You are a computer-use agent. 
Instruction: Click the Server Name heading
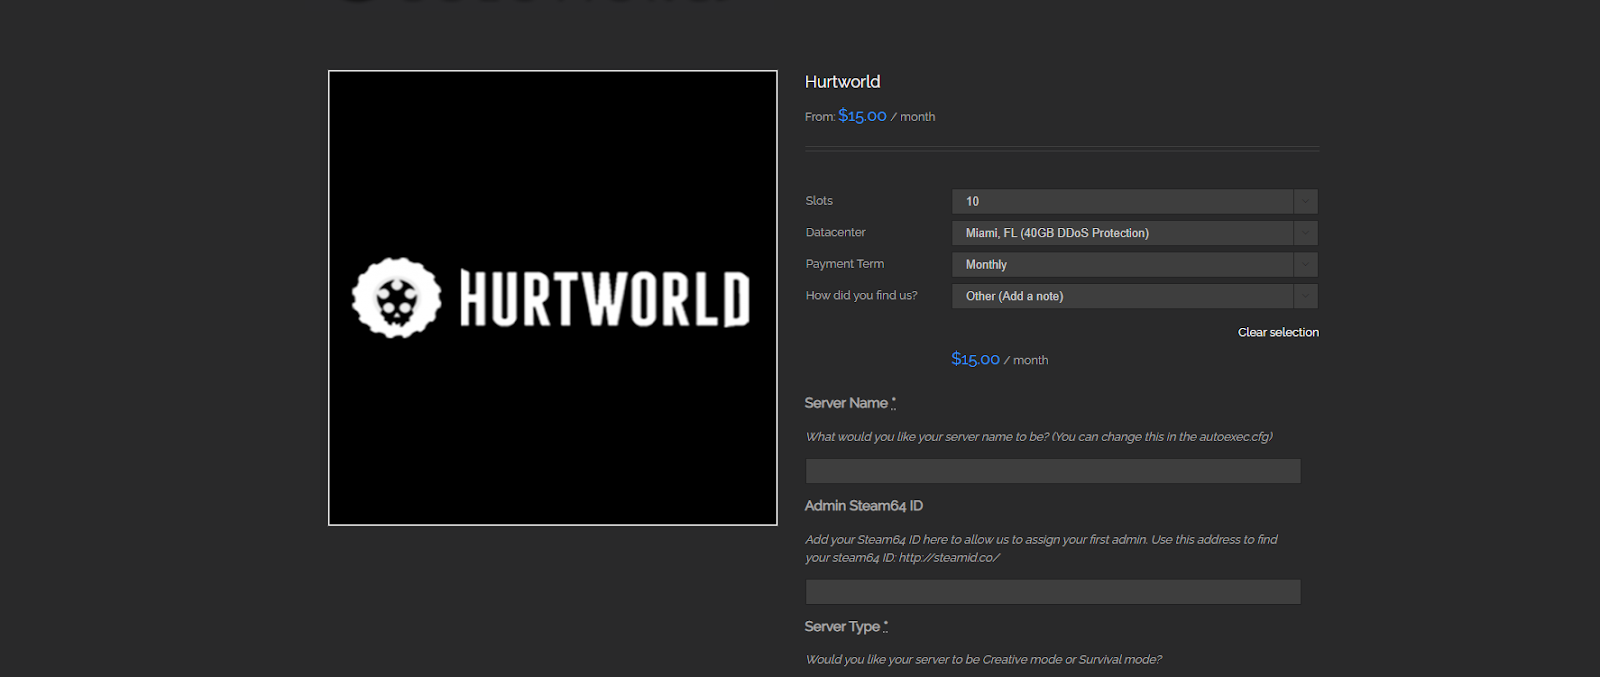point(850,403)
